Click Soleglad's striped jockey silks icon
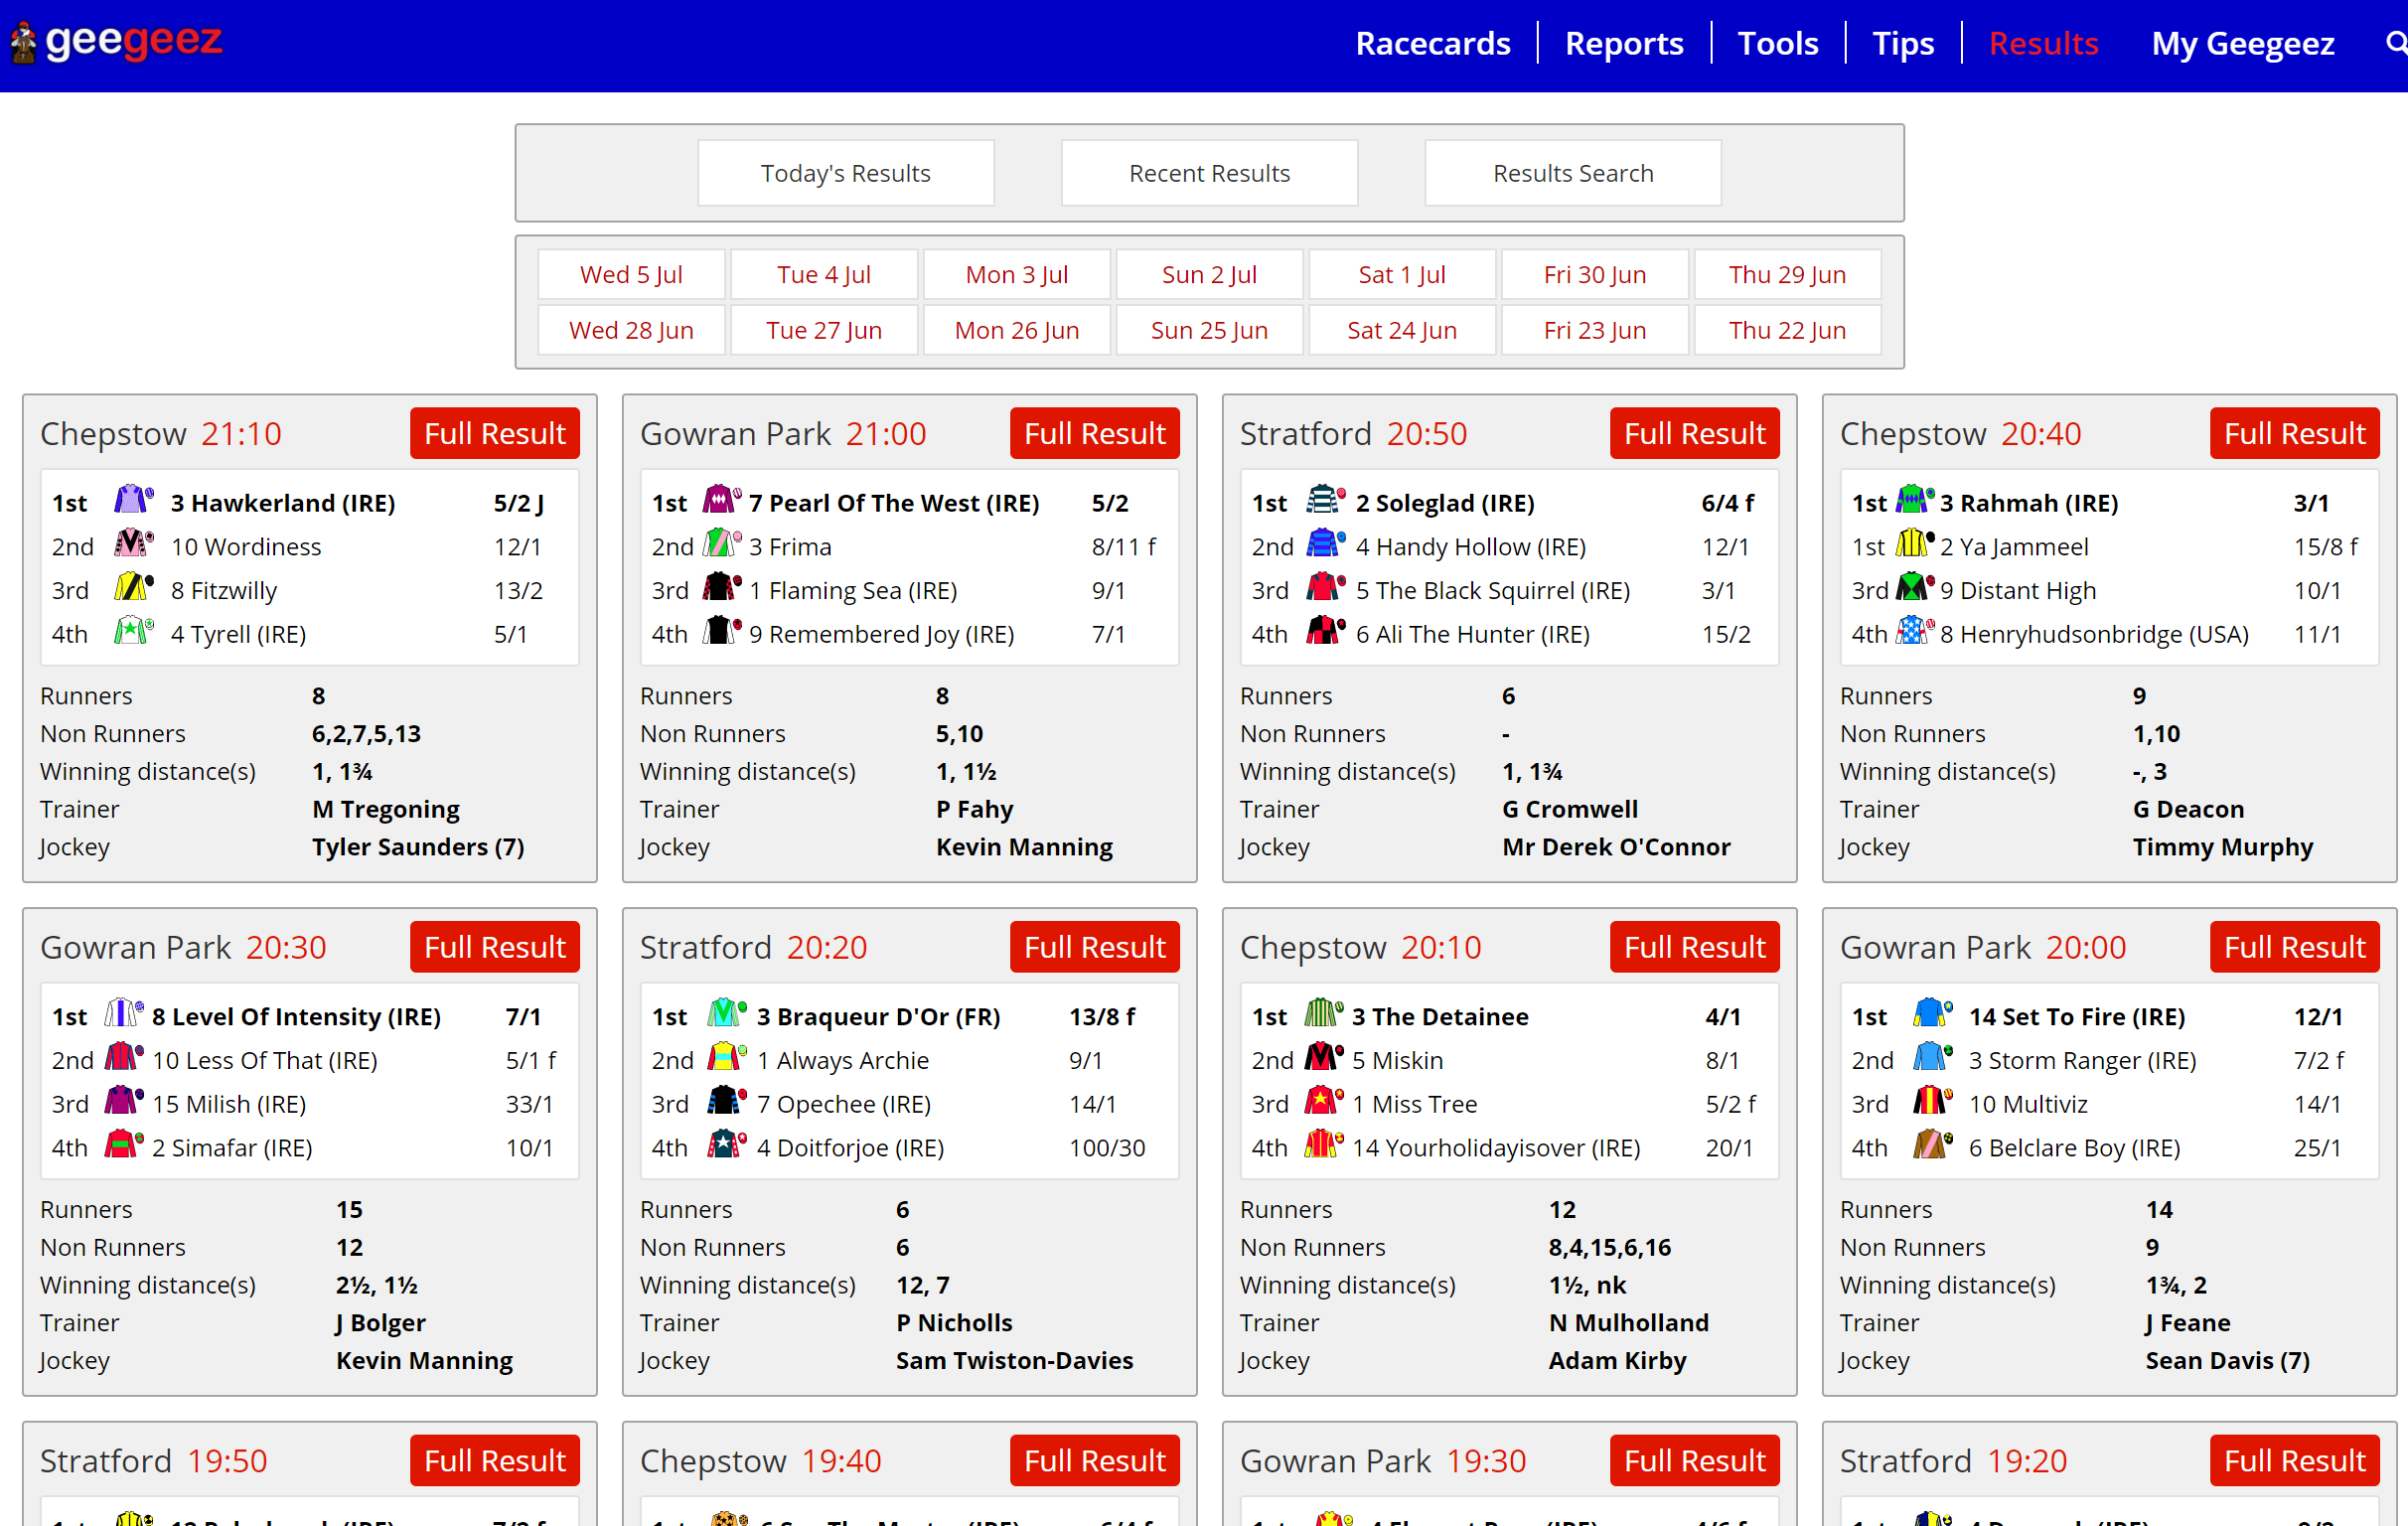2408x1526 pixels. click(1325, 499)
